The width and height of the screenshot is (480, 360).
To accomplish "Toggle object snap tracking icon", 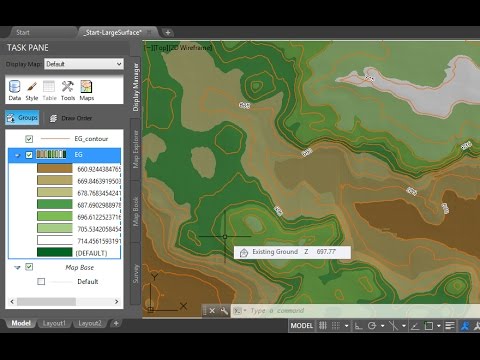I will click(415, 326).
